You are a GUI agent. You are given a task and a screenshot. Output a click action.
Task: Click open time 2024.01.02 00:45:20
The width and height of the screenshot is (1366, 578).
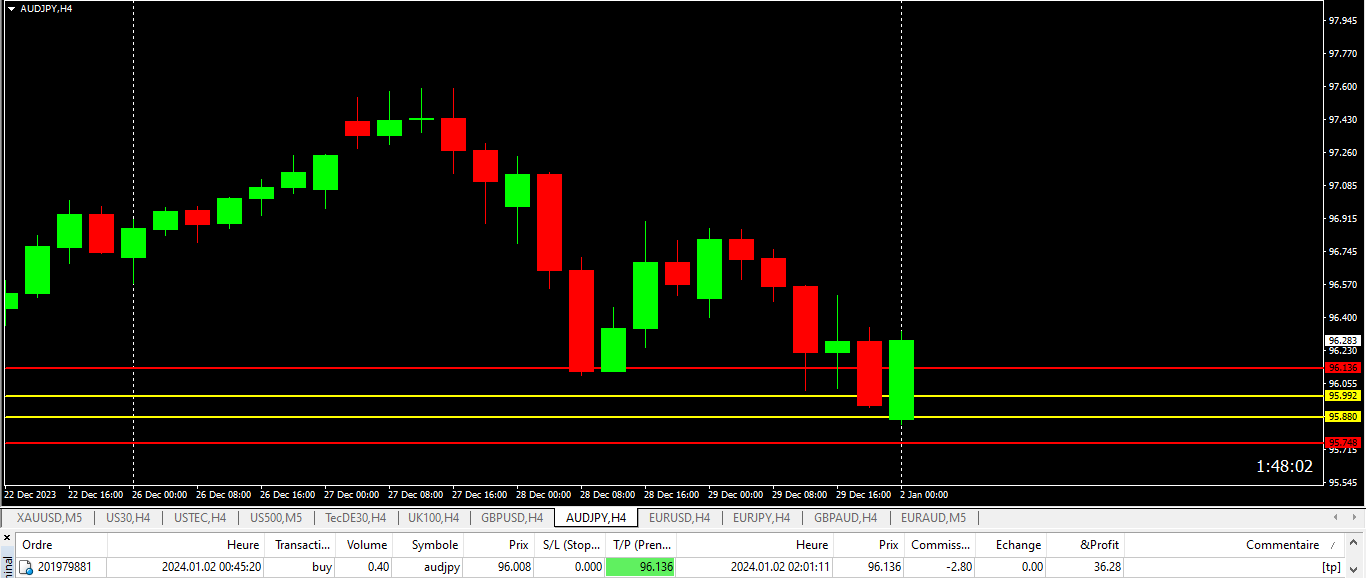tap(212, 567)
